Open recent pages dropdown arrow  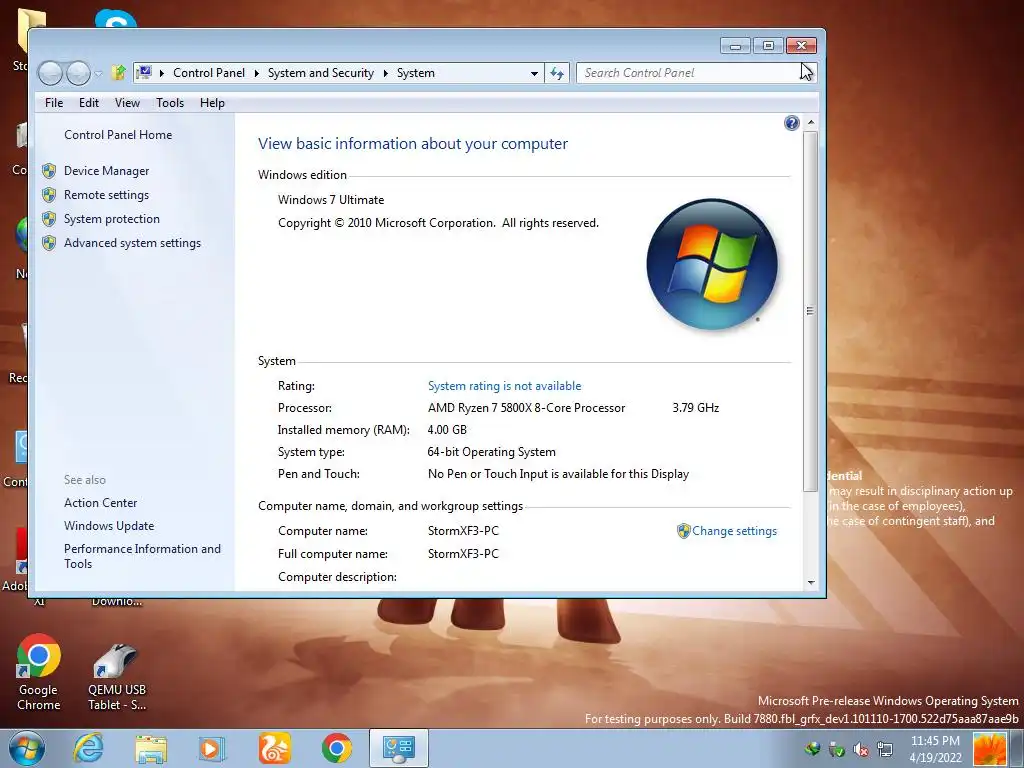(98, 74)
